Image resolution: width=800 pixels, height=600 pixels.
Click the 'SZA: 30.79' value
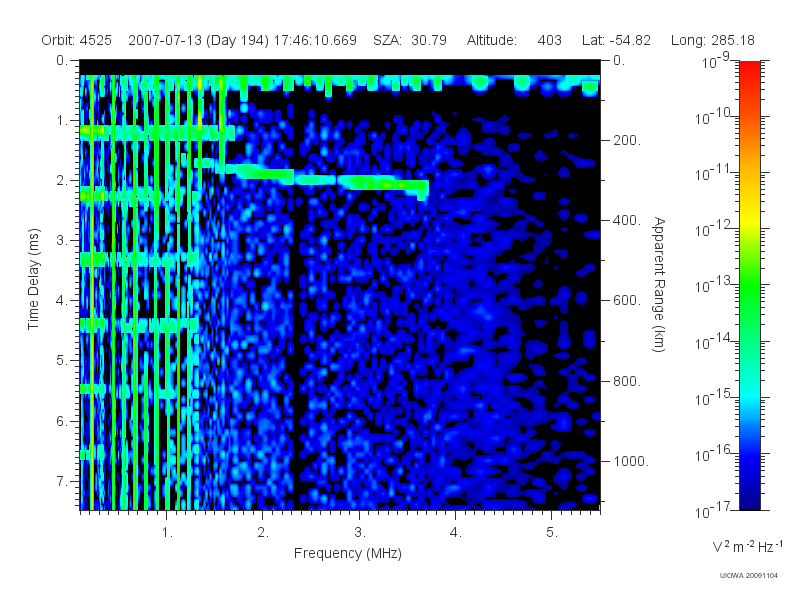(x=410, y=40)
